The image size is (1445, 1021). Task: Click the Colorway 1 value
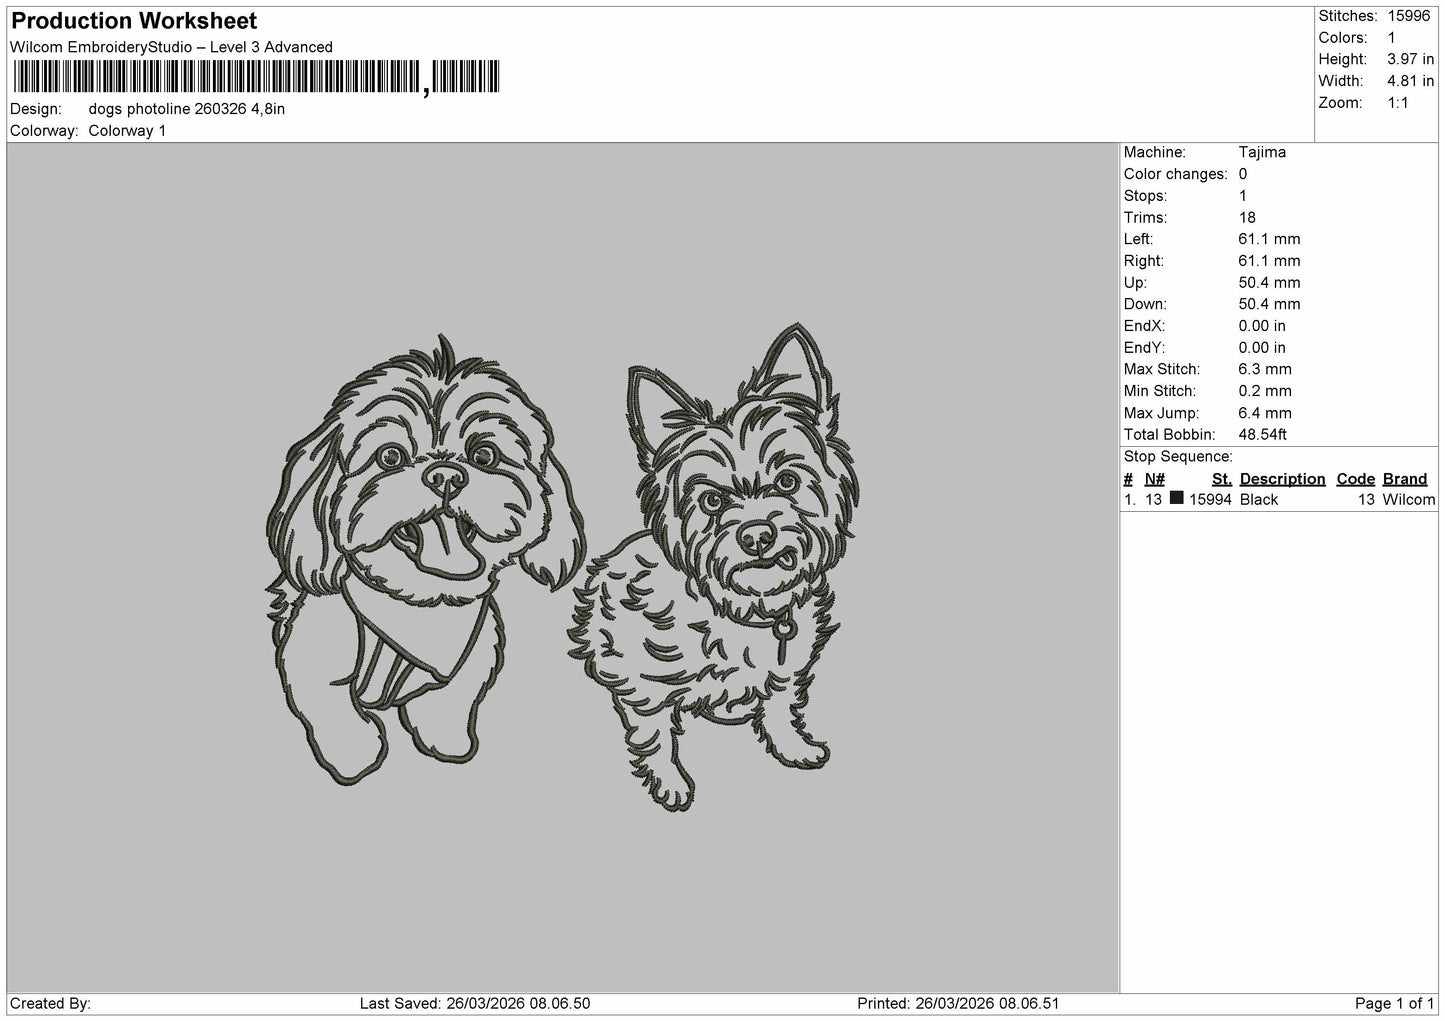click(x=127, y=131)
